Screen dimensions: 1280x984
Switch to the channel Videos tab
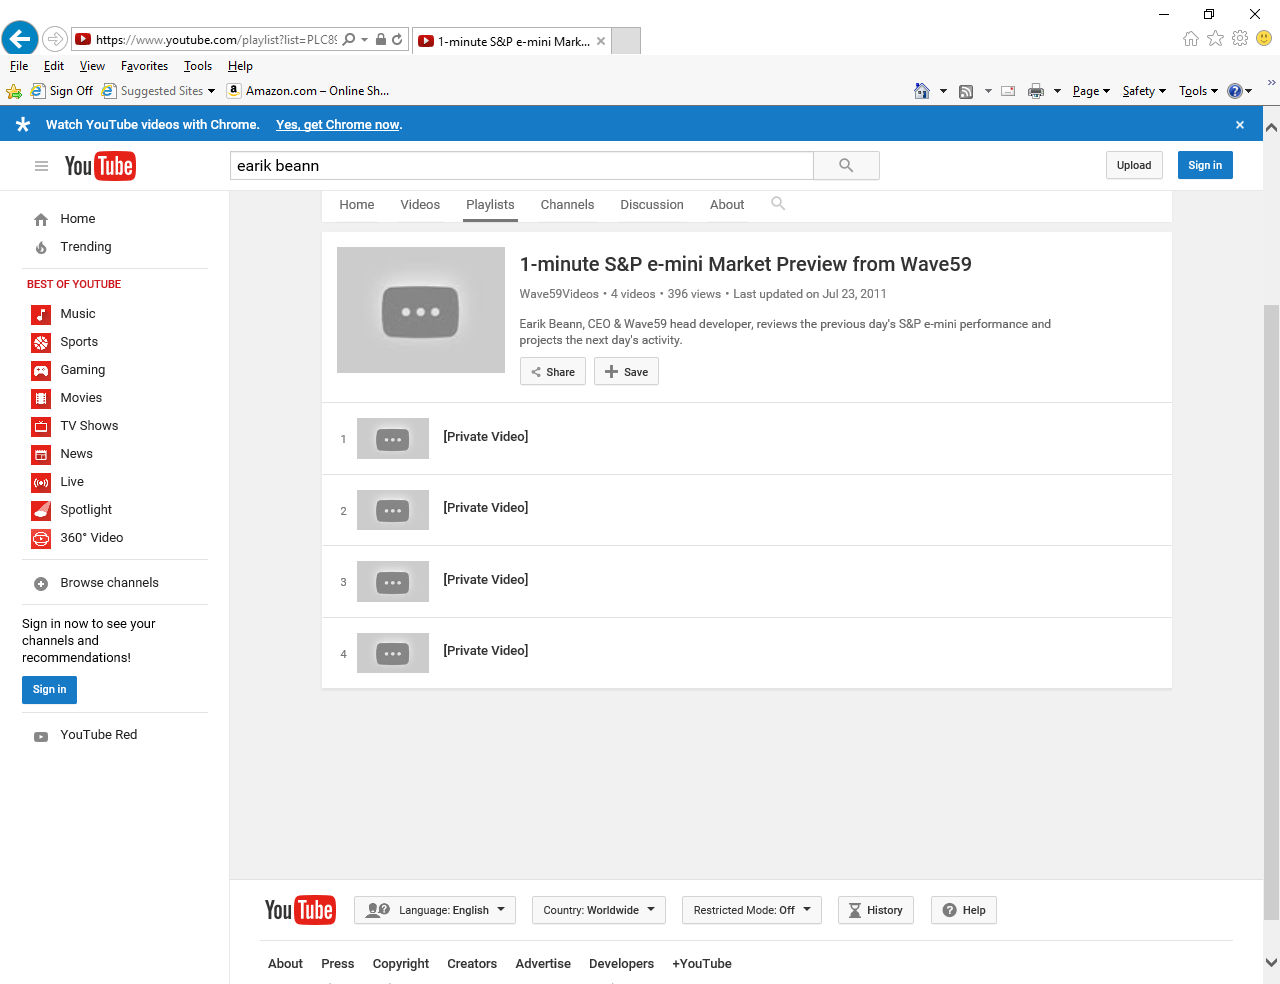(x=420, y=205)
